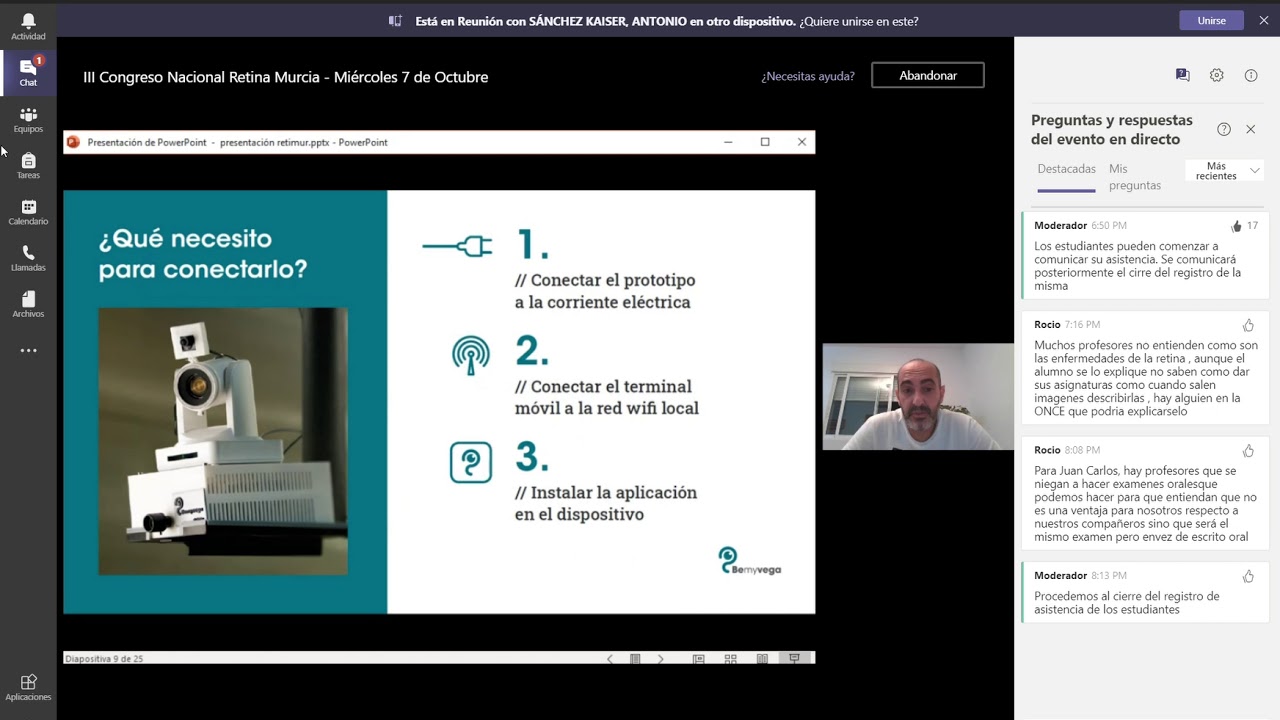
Task: Go to previous slide arrow in PowerPoint
Action: [610, 659]
